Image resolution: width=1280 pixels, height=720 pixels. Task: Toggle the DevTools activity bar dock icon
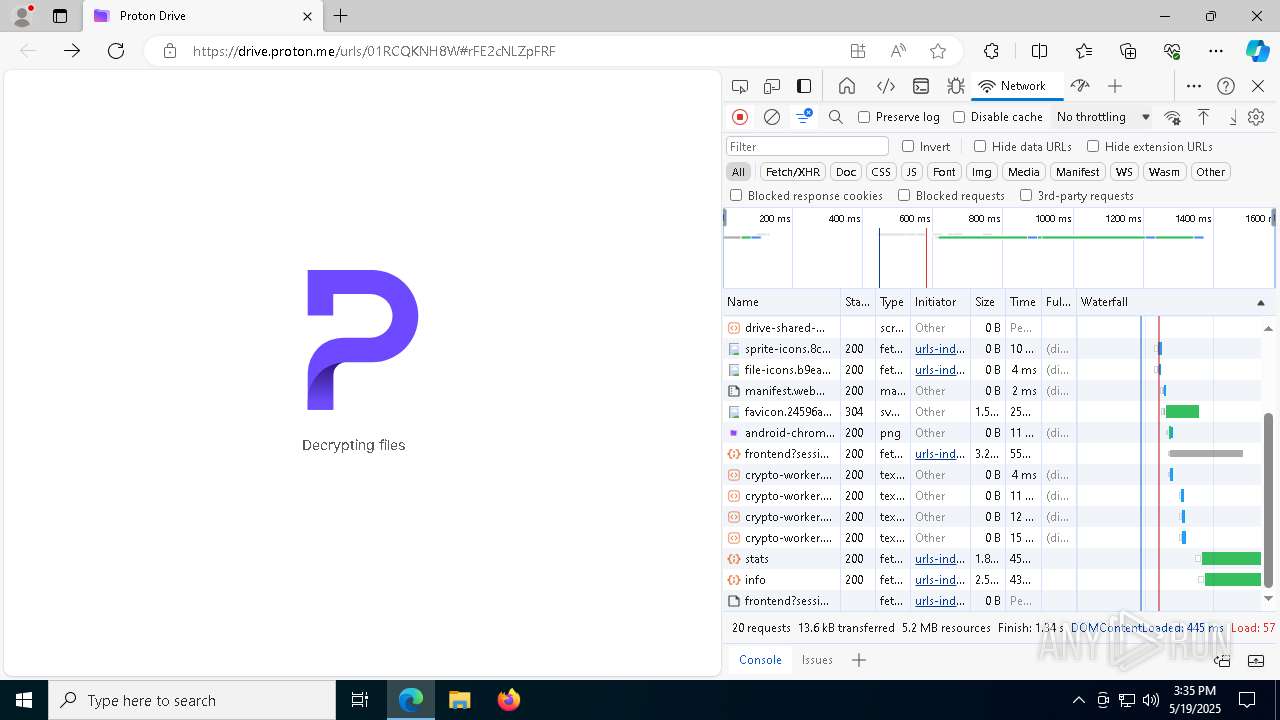click(x=804, y=86)
